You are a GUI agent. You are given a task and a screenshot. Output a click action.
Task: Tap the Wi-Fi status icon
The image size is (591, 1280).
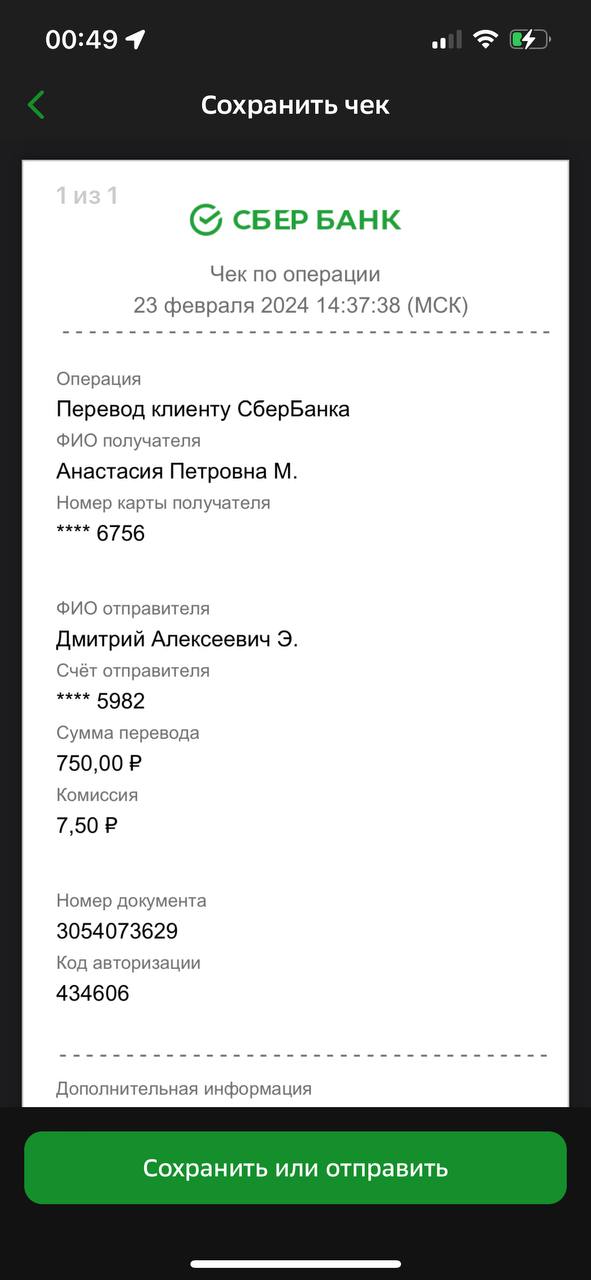click(486, 40)
